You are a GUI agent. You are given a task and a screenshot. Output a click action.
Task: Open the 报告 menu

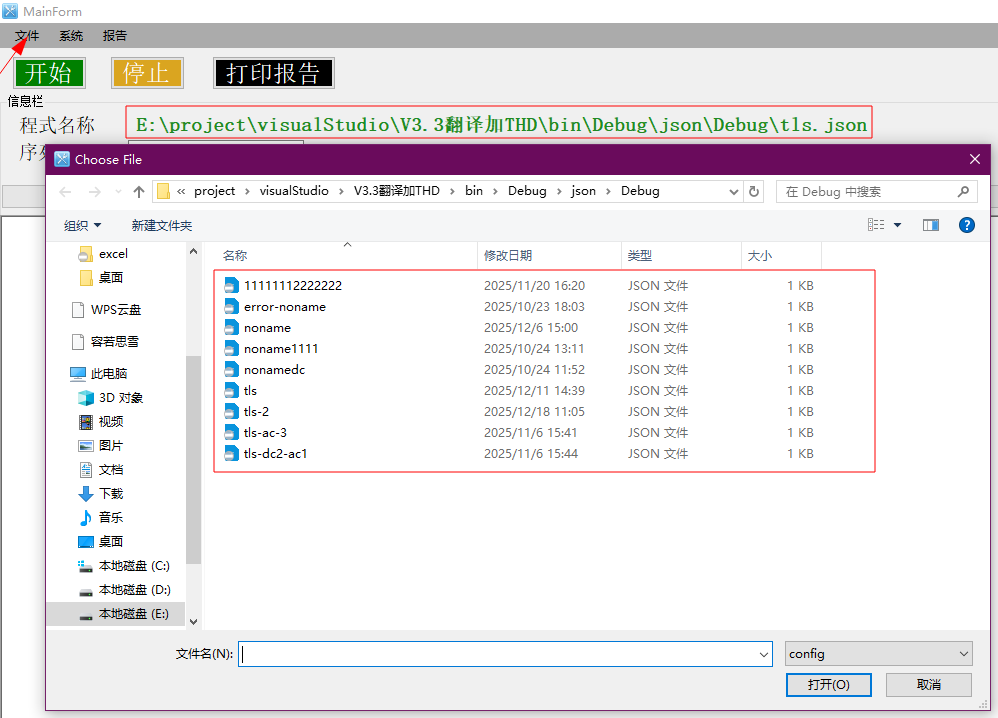(115, 36)
